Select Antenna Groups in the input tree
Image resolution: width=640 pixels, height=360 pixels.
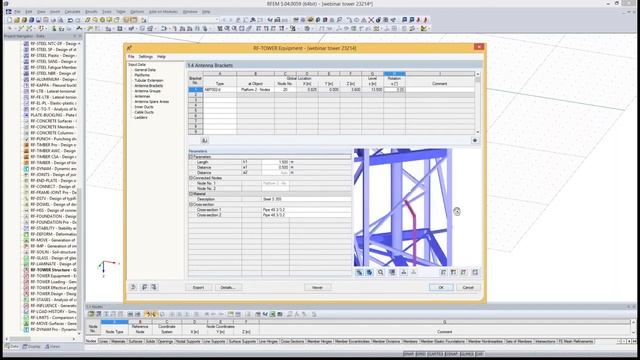point(148,91)
